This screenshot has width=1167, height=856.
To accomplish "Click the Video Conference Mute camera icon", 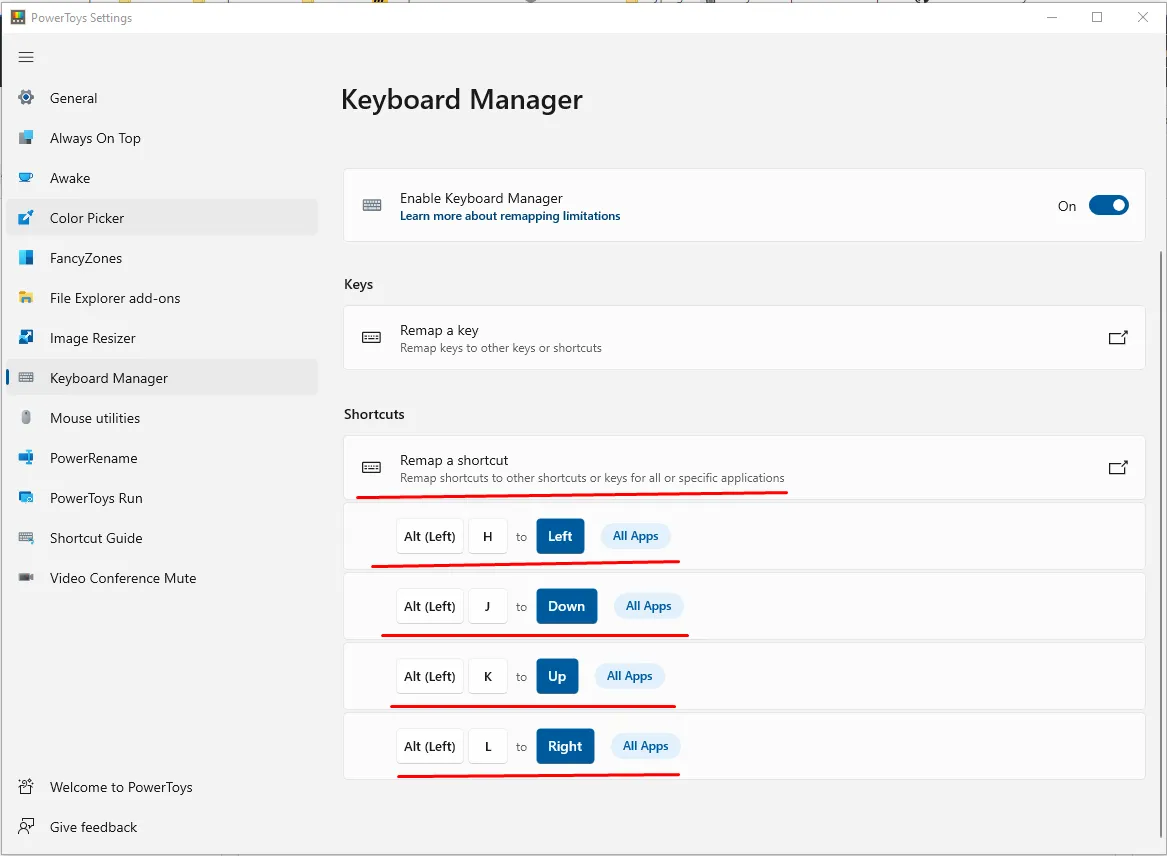I will click(x=27, y=578).
